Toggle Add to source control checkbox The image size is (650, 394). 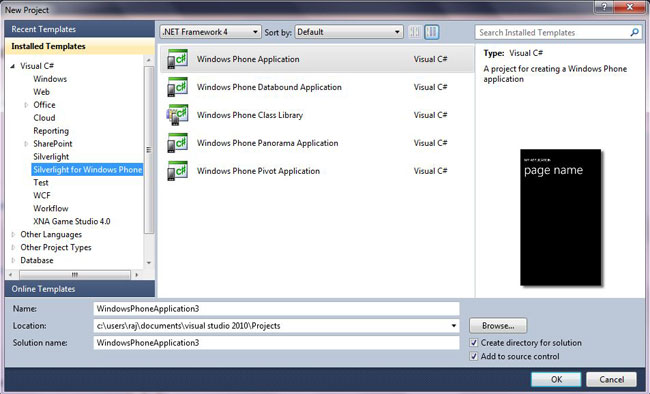click(474, 356)
